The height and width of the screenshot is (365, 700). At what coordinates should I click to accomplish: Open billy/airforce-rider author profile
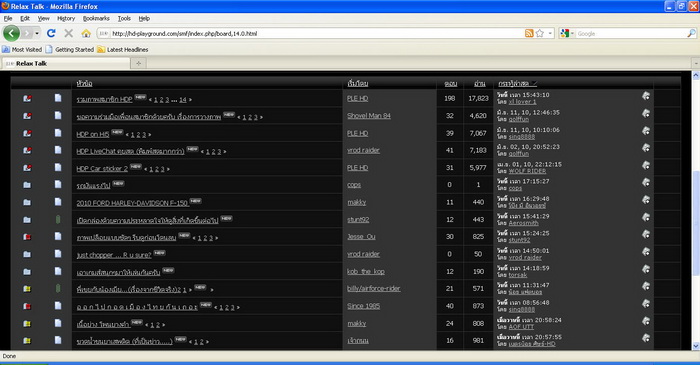click(374, 288)
